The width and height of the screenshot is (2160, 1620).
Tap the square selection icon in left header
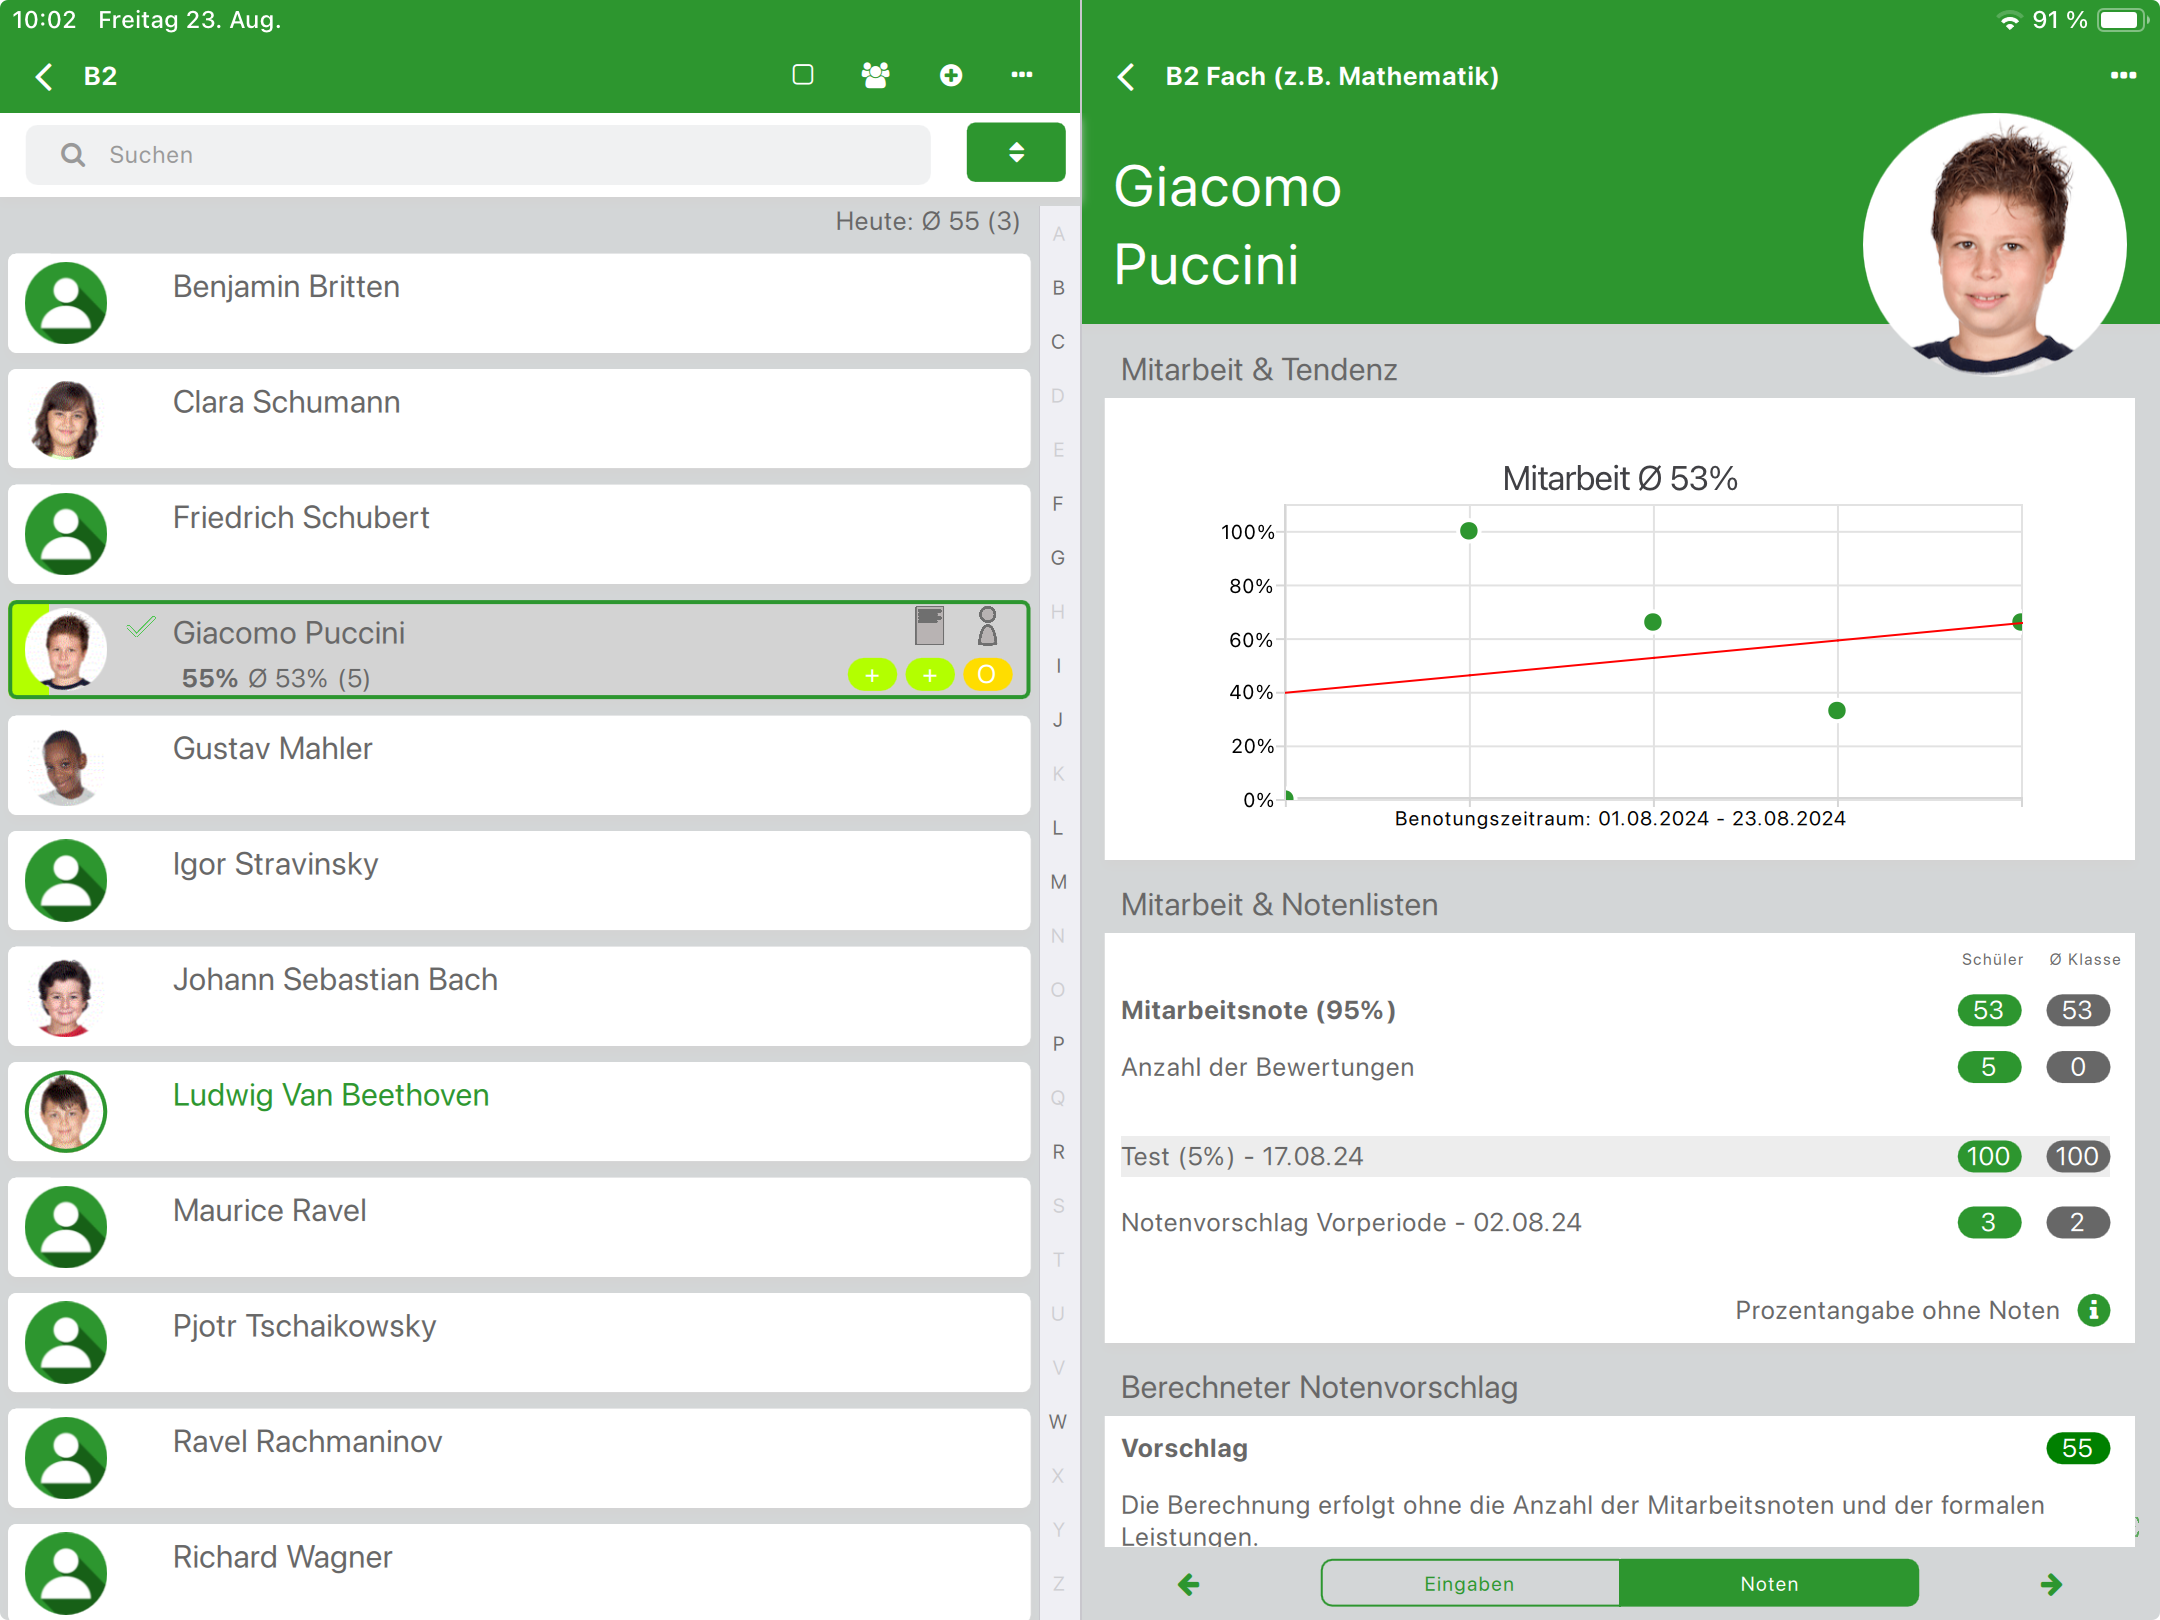pyautogui.click(x=802, y=75)
